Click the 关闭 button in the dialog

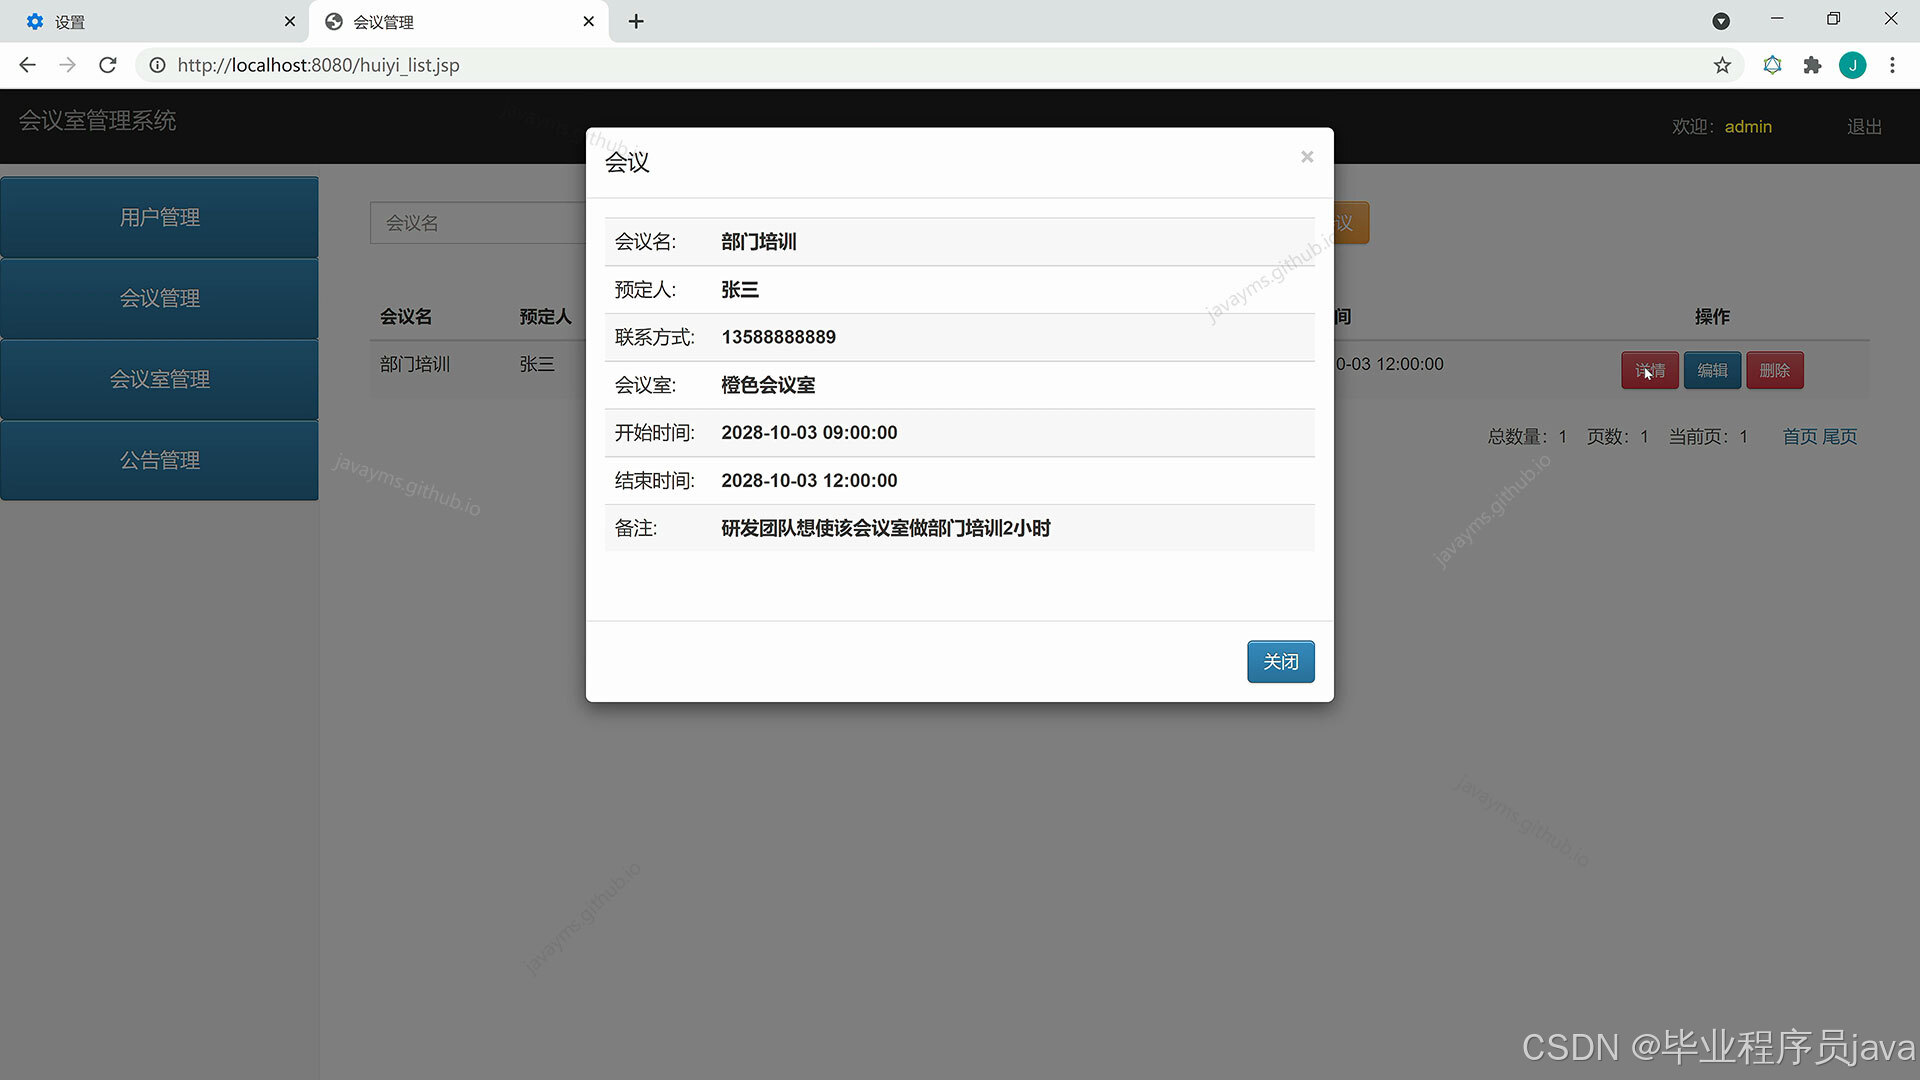[x=1280, y=662]
